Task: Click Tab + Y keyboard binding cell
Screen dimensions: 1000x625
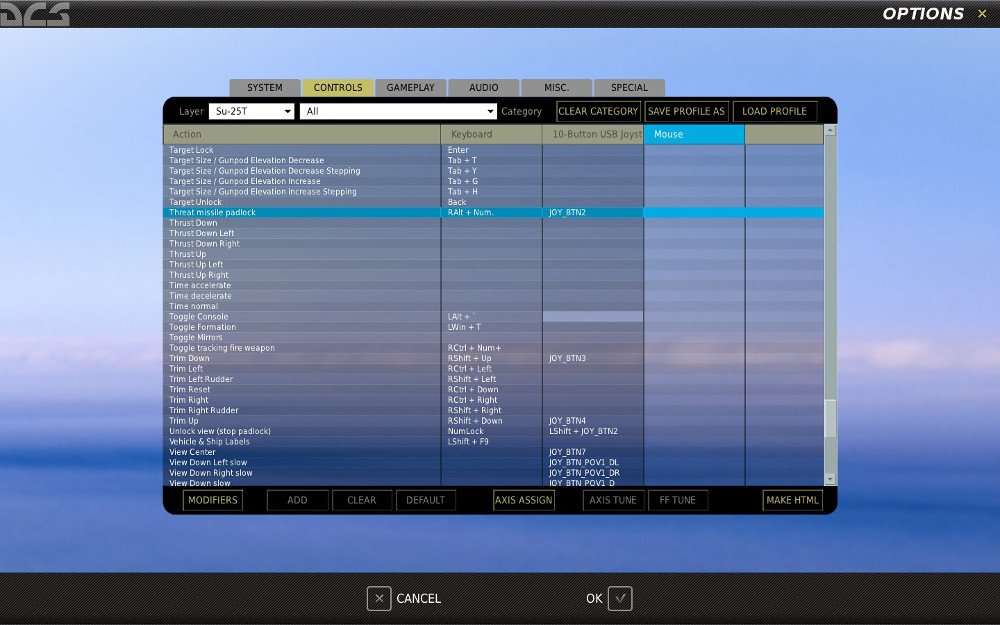Action: (x=491, y=171)
